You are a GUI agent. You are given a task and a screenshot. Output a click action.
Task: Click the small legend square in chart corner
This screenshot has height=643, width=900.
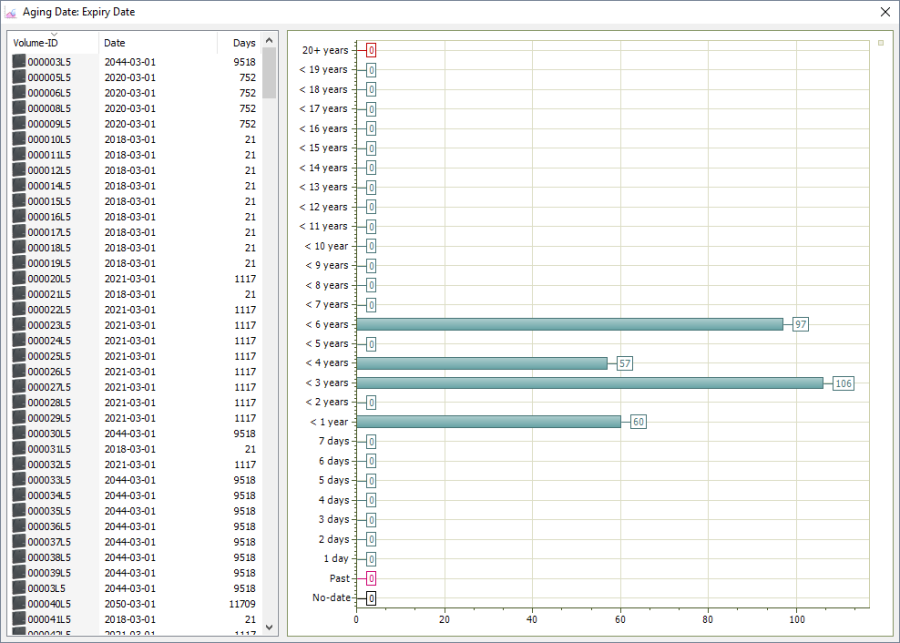pos(880,43)
